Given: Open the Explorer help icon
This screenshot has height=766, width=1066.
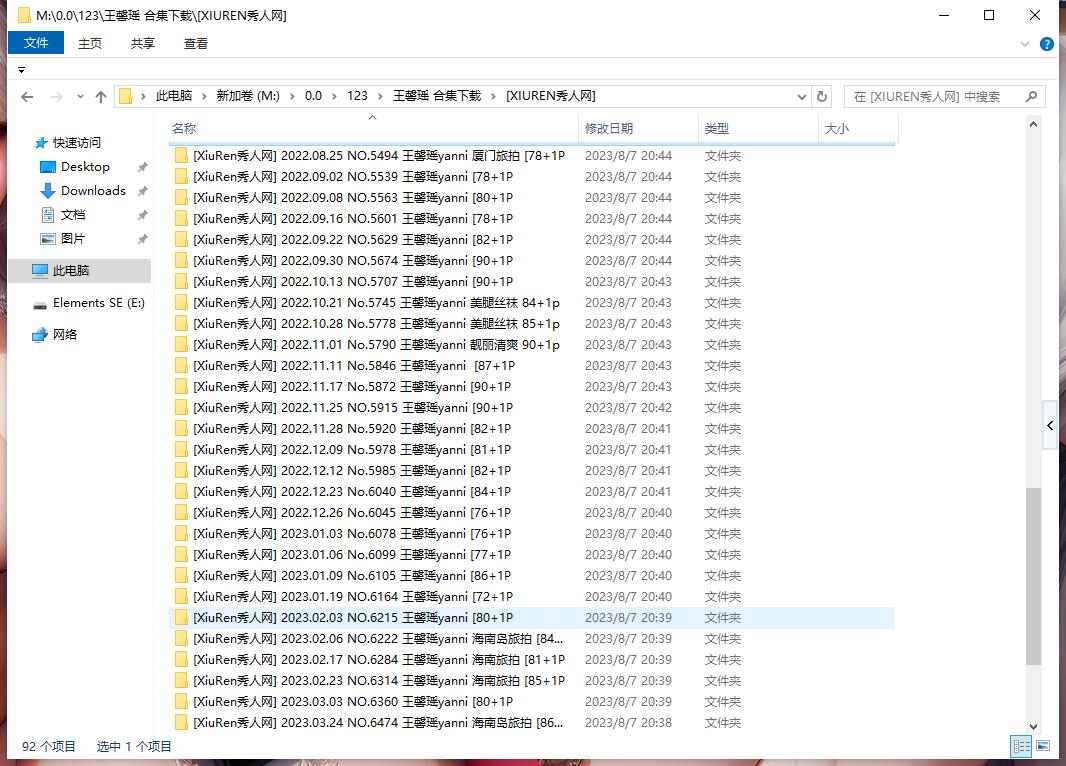Looking at the screenshot, I should [x=1046, y=44].
